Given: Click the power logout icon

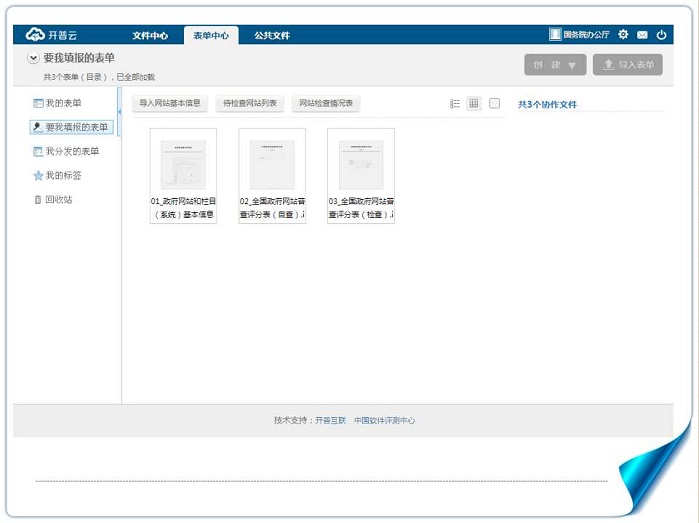Looking at the screenshot, I should pyautogui.click(x=661, y=35).
